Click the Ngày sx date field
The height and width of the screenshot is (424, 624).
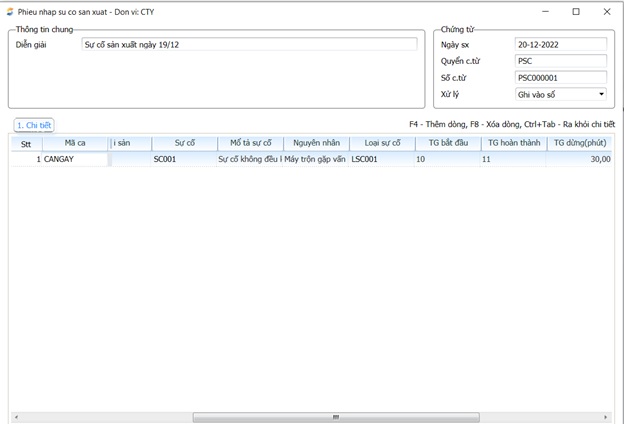click(560, 44)
